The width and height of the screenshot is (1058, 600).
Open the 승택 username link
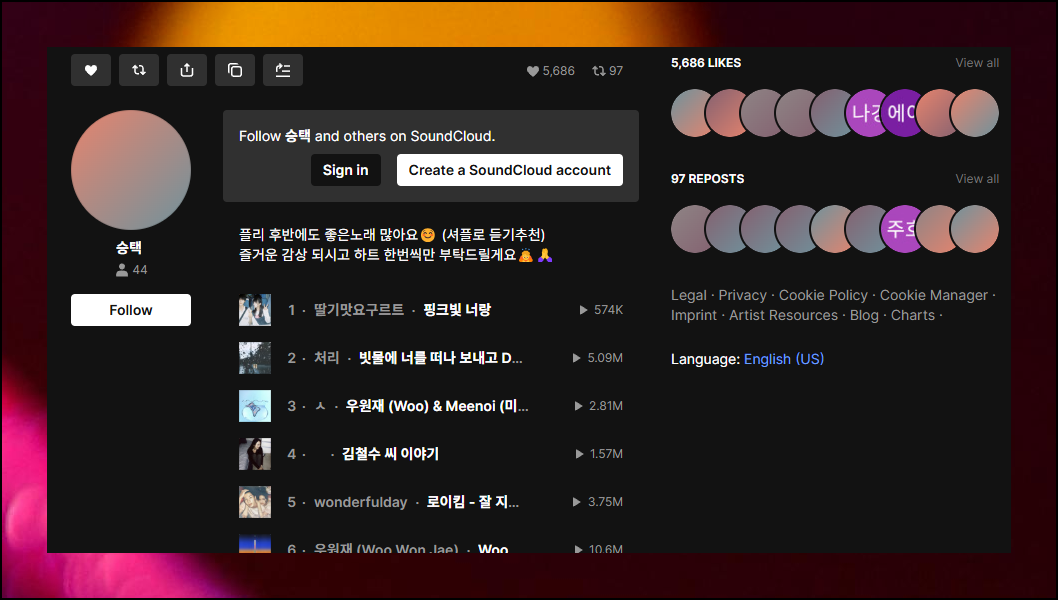[129, 248]
